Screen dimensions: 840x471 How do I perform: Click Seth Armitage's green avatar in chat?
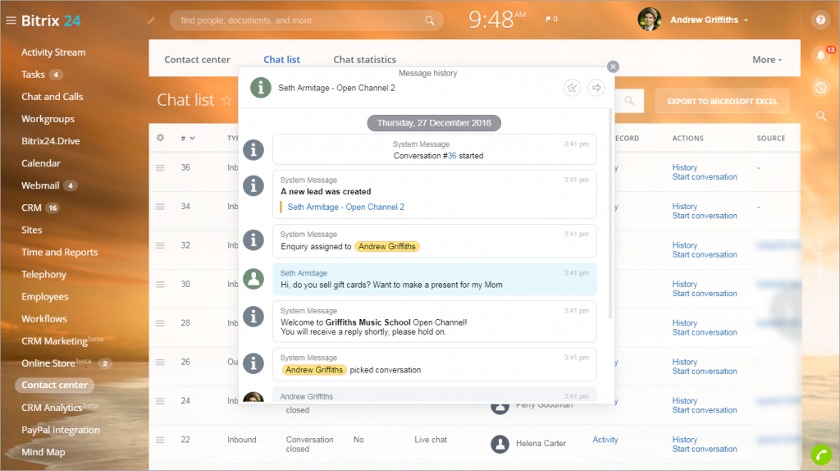253,279
